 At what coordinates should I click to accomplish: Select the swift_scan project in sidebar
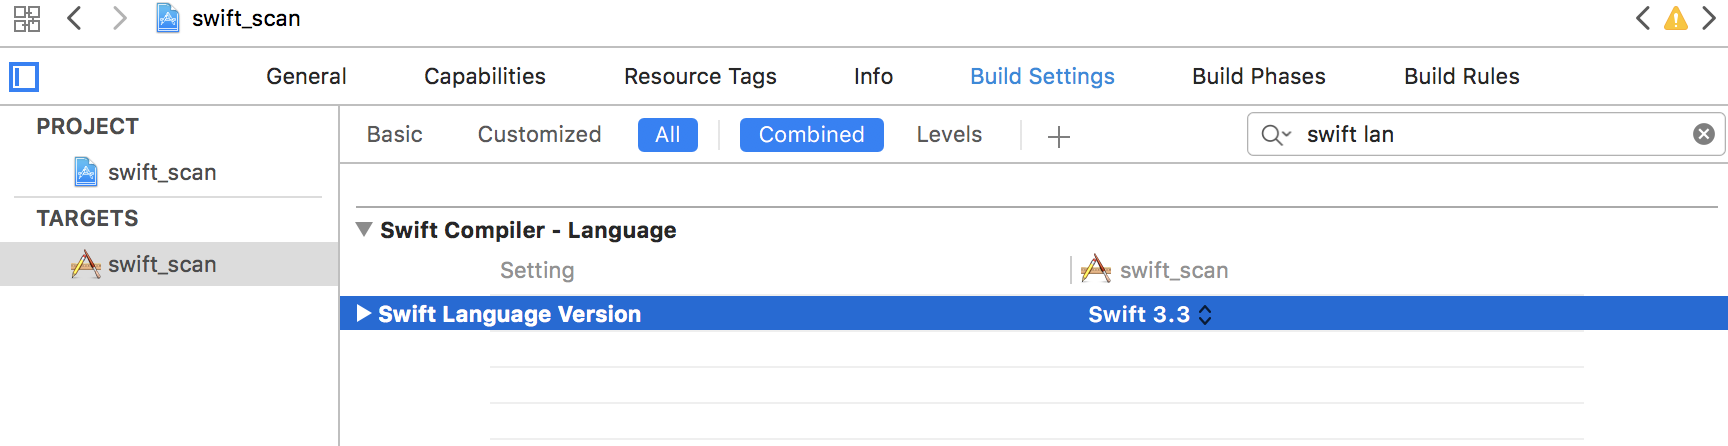(x=161, y=173)
